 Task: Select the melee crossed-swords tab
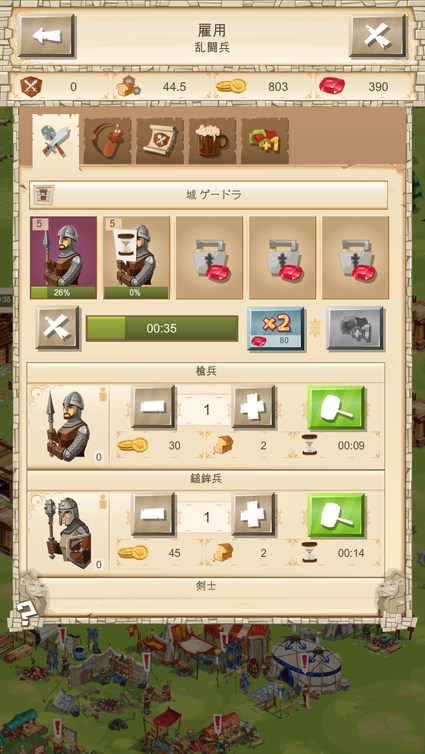[x=55, y=141]
